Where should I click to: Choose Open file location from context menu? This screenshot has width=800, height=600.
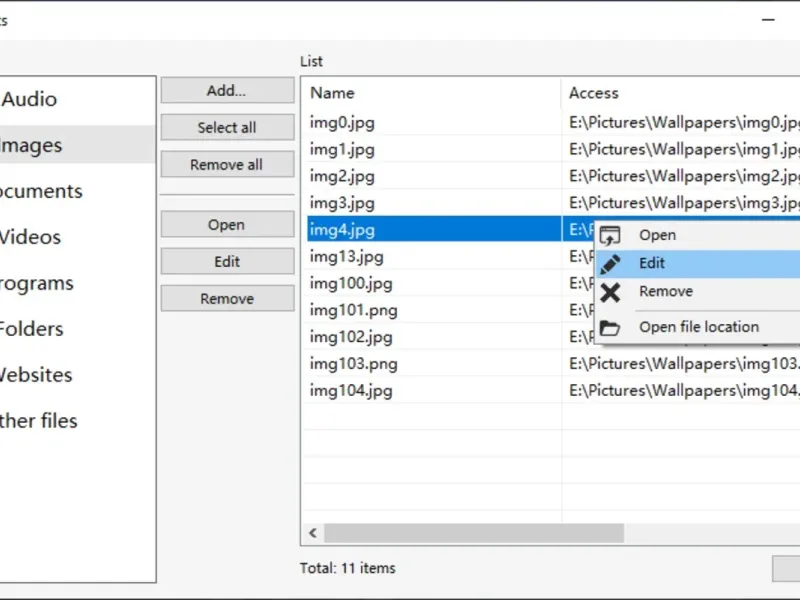[x=697, y=327]
